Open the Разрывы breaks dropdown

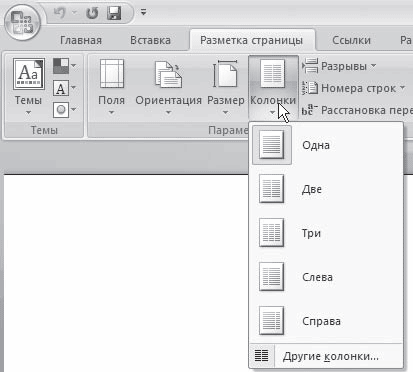339,66
